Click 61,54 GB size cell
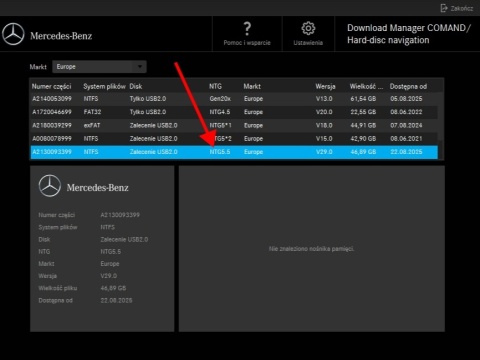This screenshot has width=480, height=360. tap(363, 99)
